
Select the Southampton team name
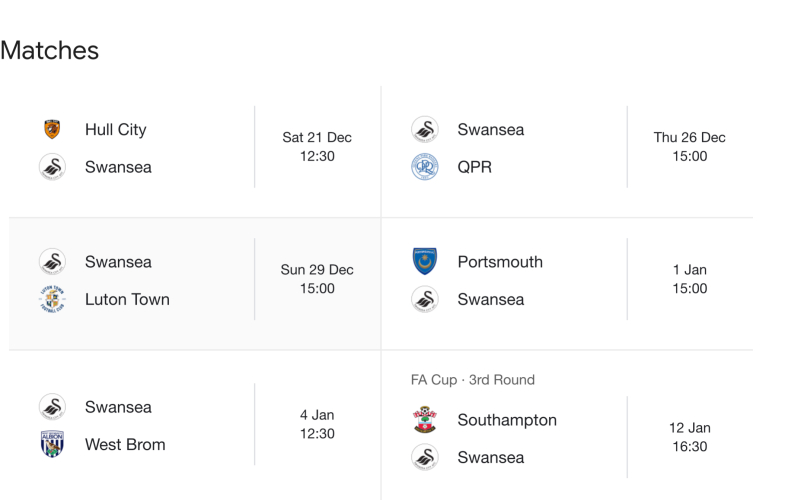[507, 420]
